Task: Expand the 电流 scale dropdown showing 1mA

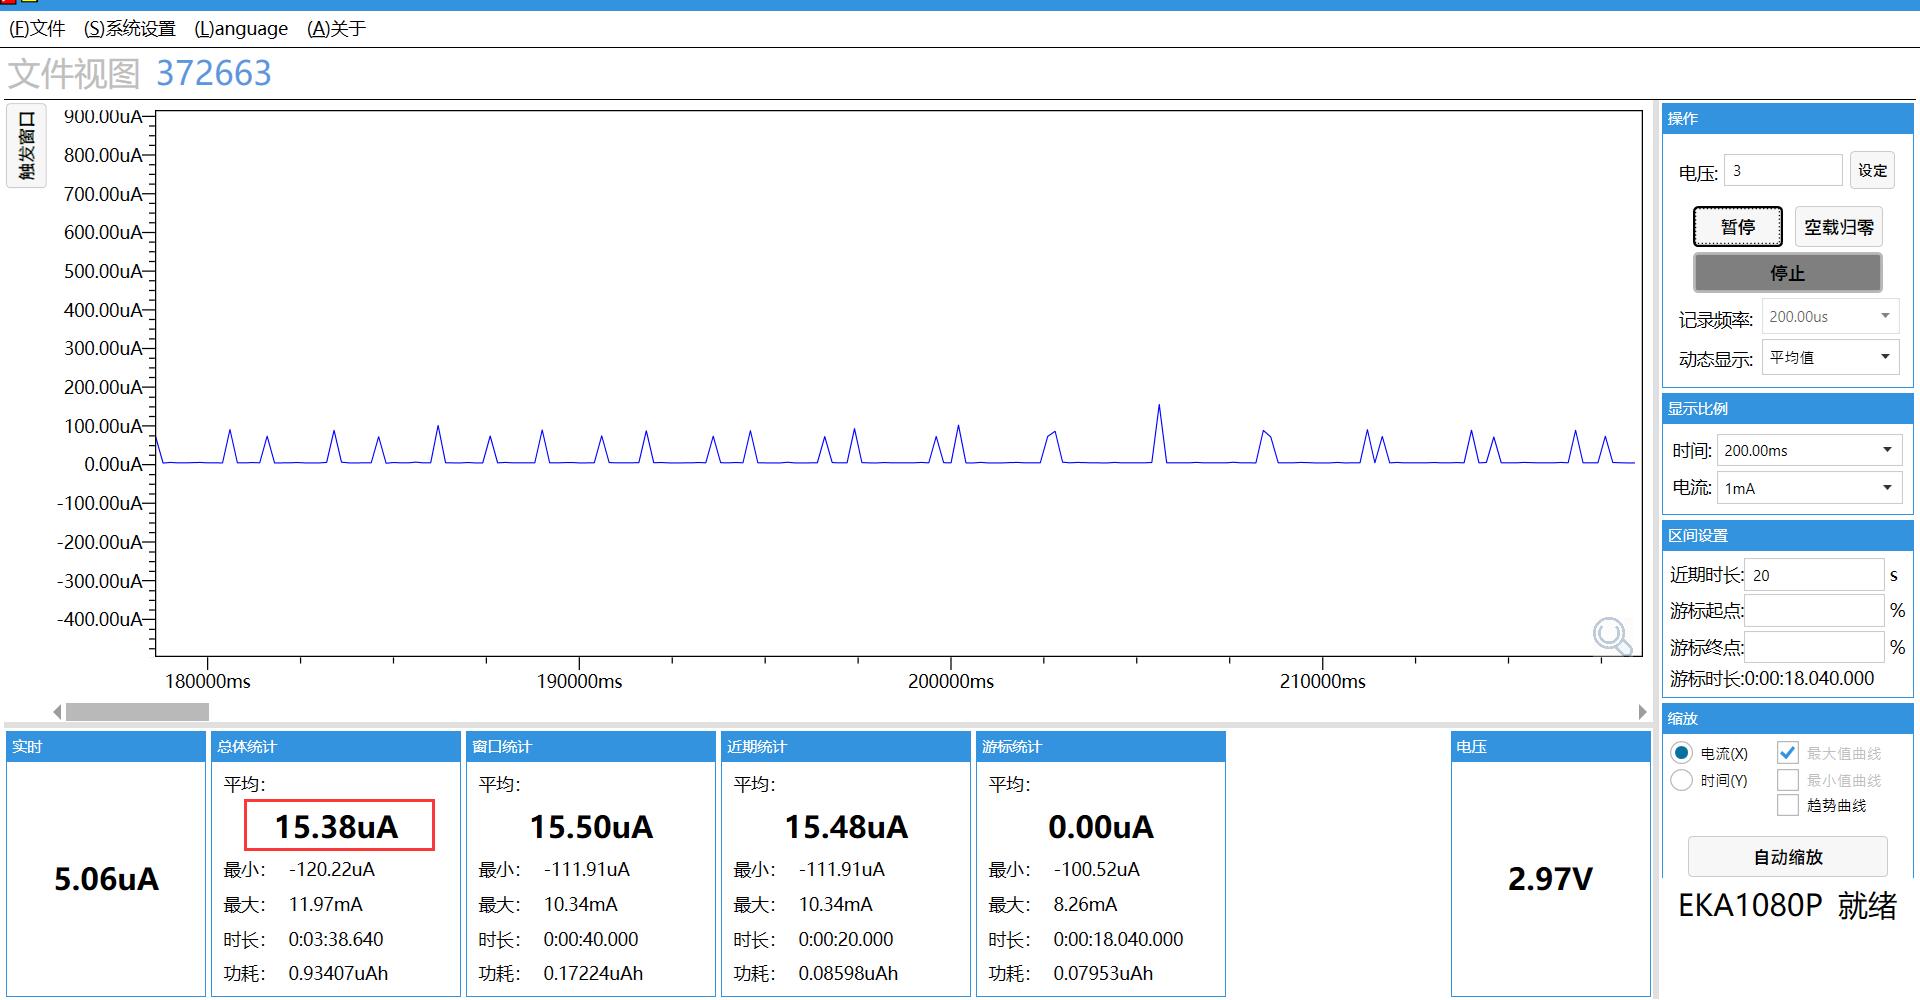Action: [1807, 488]
